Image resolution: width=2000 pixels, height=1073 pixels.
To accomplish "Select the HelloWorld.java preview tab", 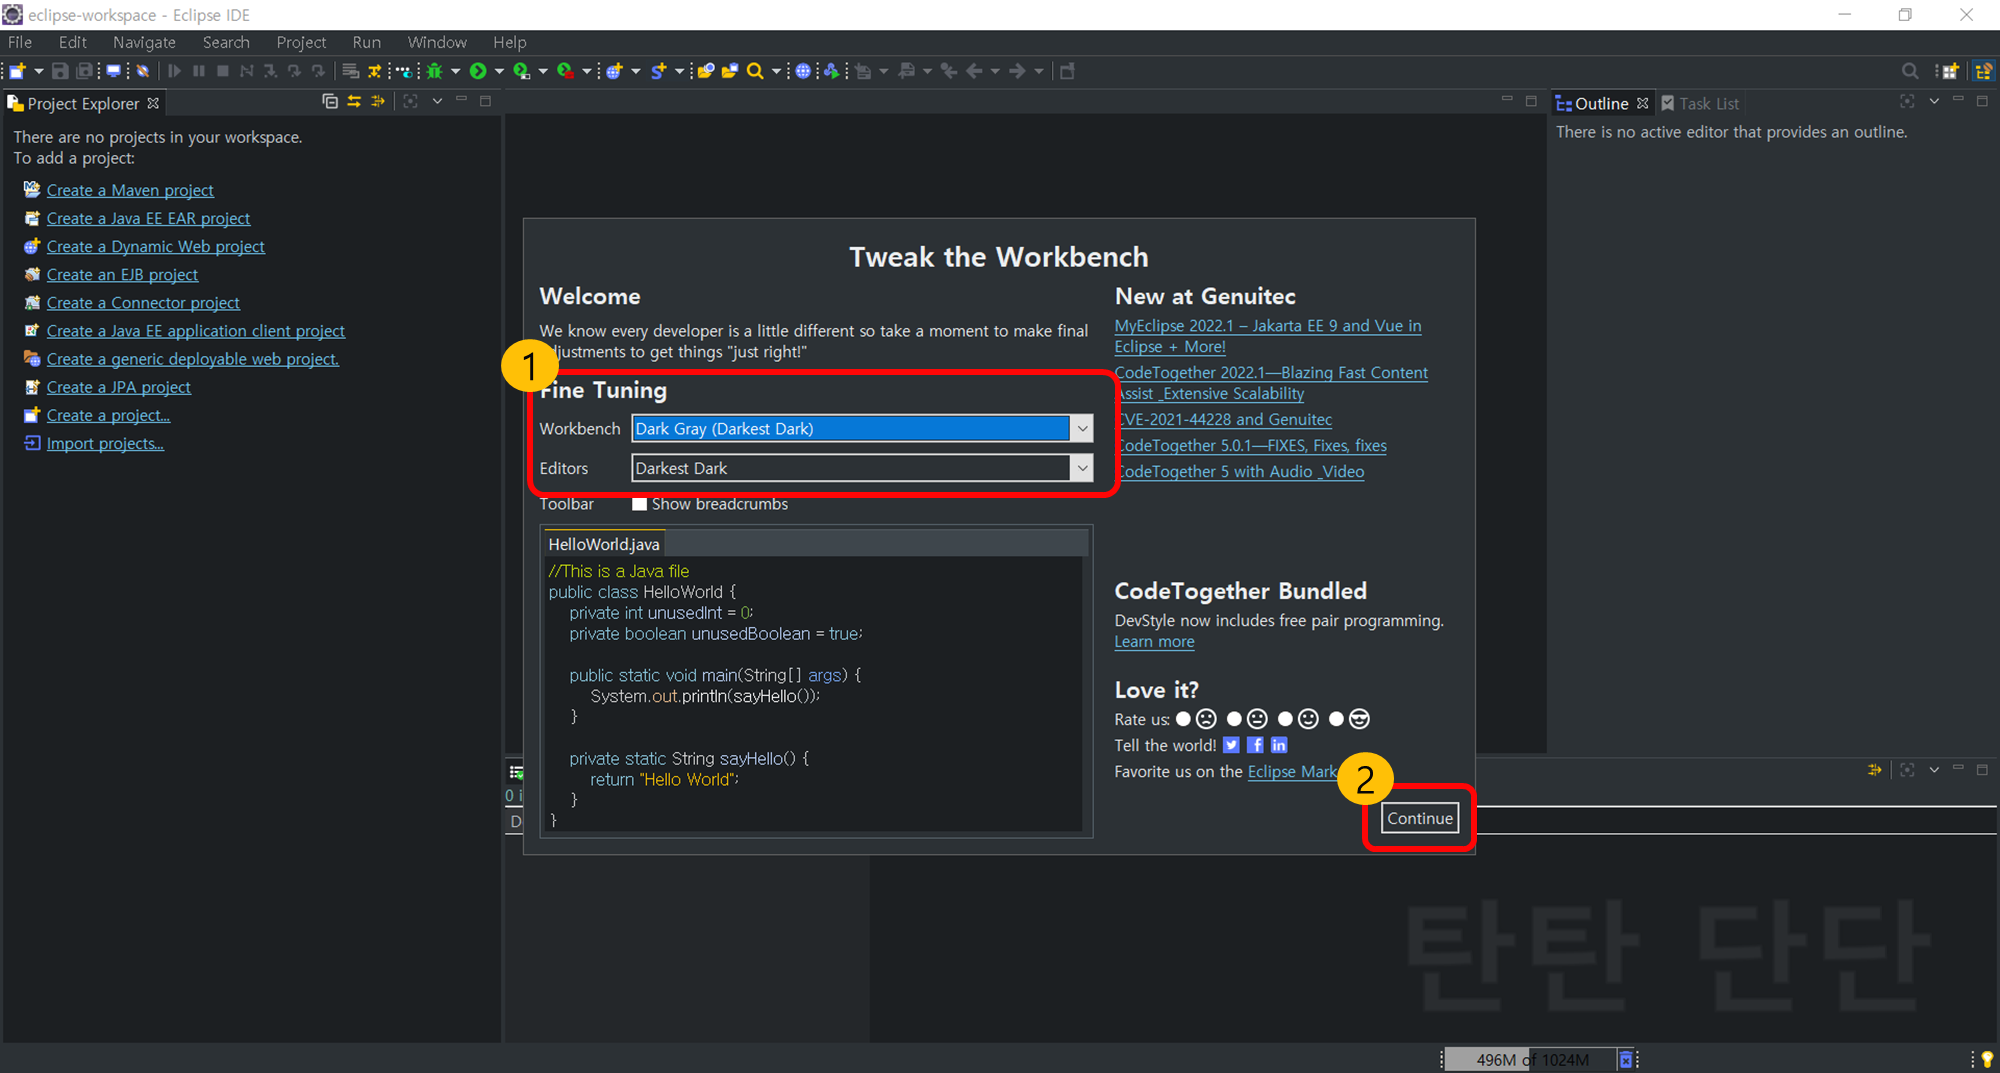I will point(603,544).
